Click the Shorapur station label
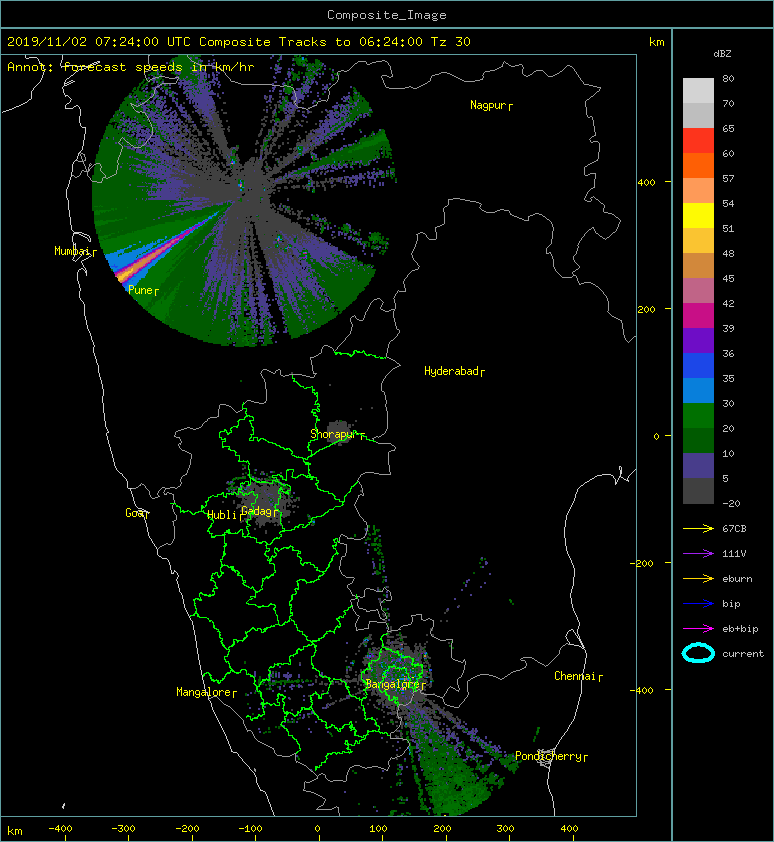Screen dimensions: 774x842 pyautogui.click(x=337, y=434)
